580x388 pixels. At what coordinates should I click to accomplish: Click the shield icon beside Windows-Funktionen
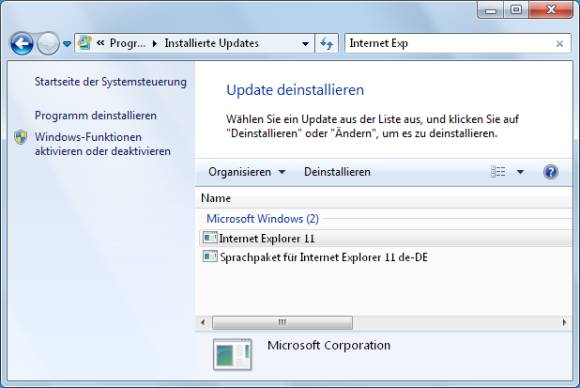point(21,137)
